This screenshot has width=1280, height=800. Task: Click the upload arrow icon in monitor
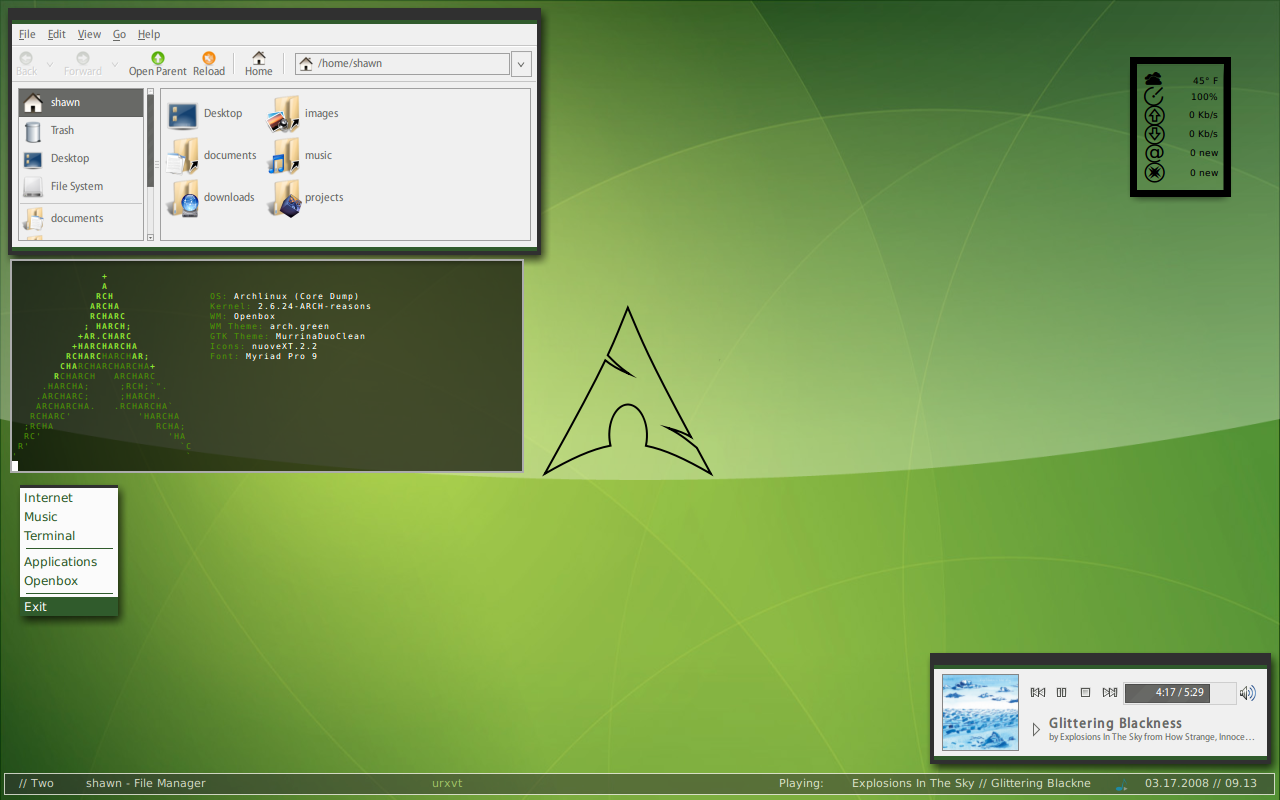[1154, 115]
